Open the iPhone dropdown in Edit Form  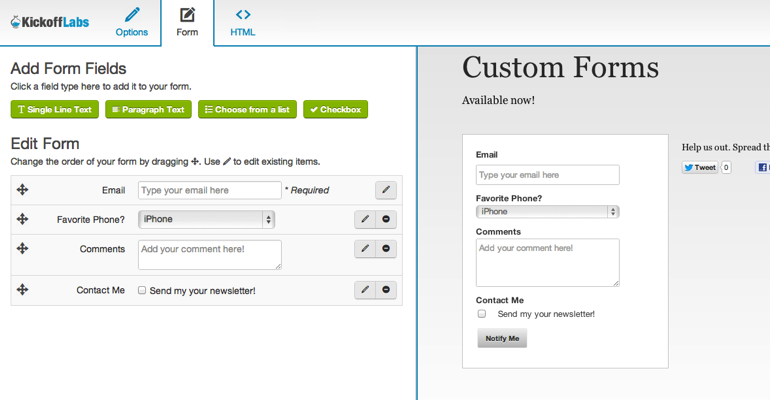tap(206, 219)
